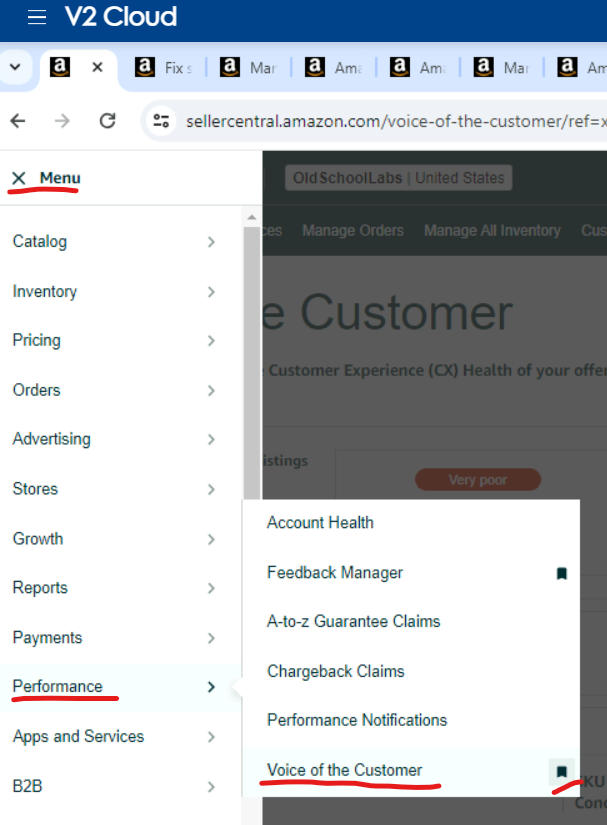607x825 pixels.
Task: Open Feedback Manager from the submenu
Action: [335, 572]
